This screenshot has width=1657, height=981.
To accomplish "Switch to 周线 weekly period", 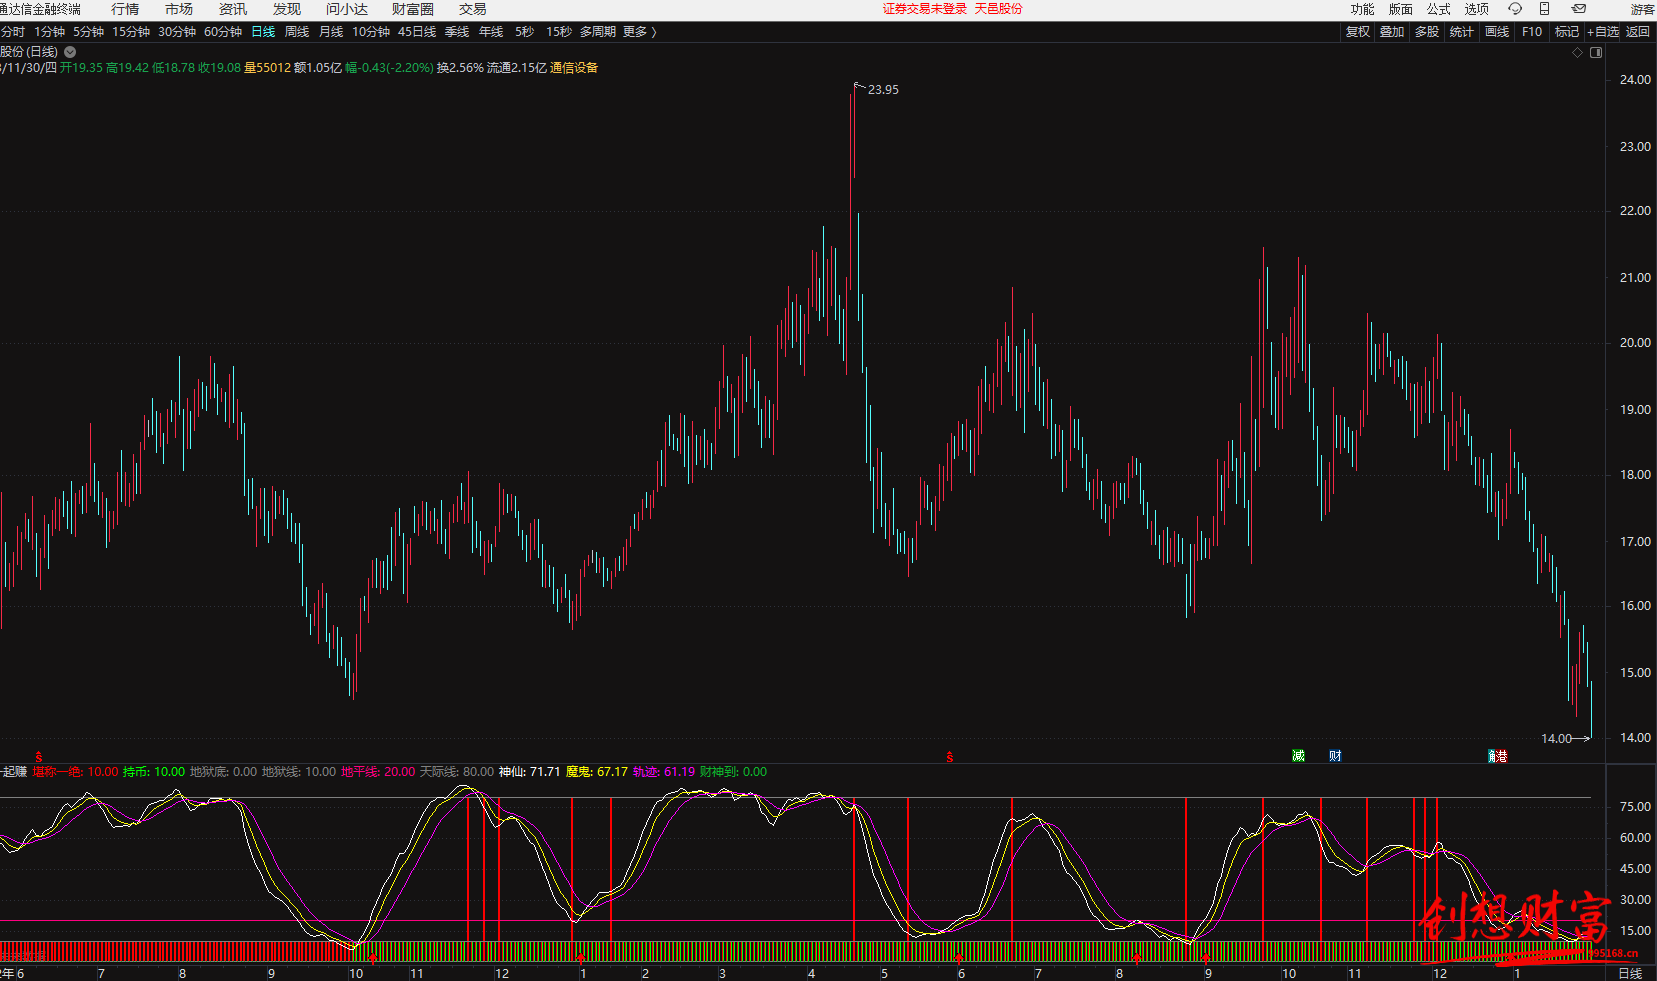I will tap(297, 32).
